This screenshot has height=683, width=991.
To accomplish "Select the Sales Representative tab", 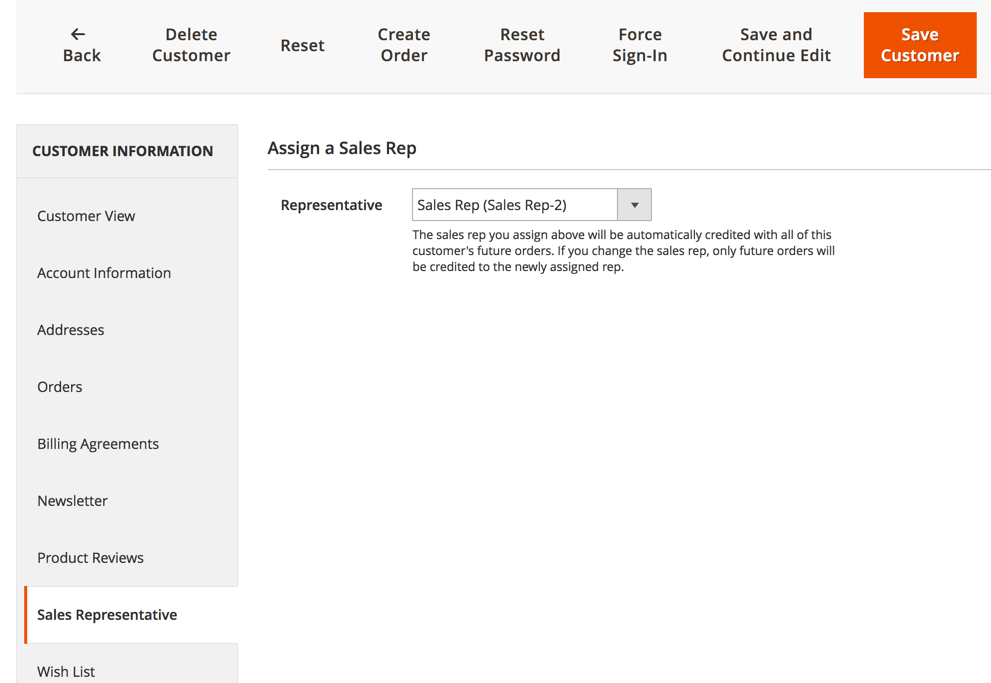I will (x=107, y=615).
